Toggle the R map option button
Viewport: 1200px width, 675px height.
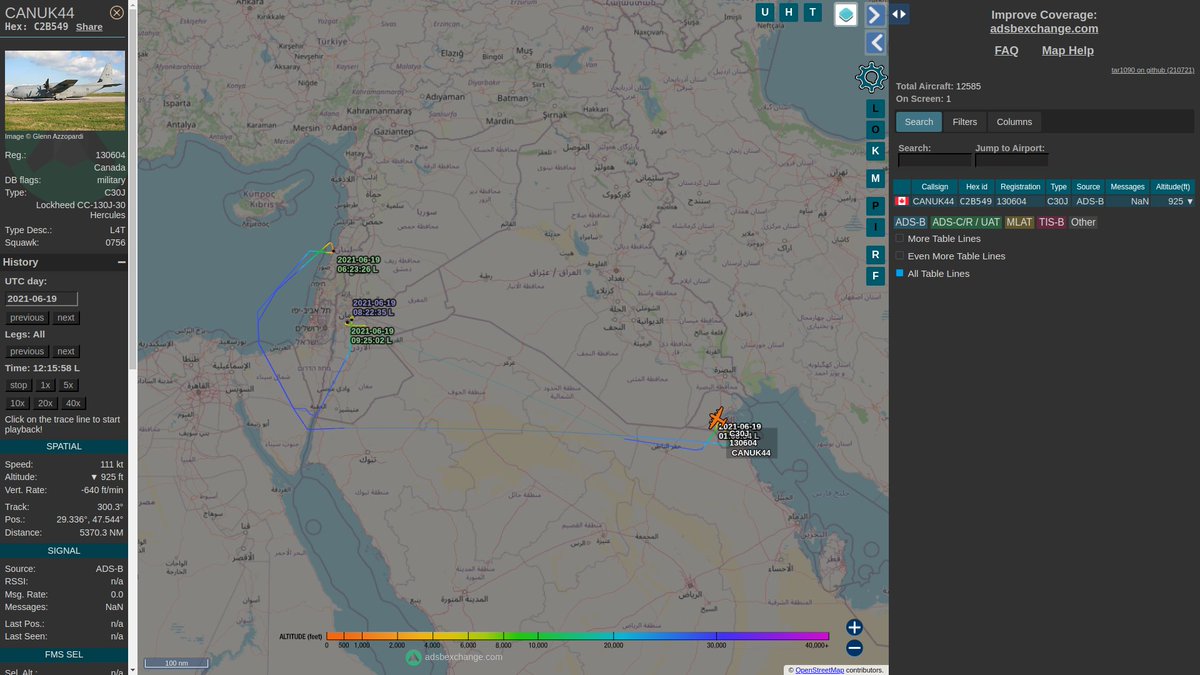[875, 255]
